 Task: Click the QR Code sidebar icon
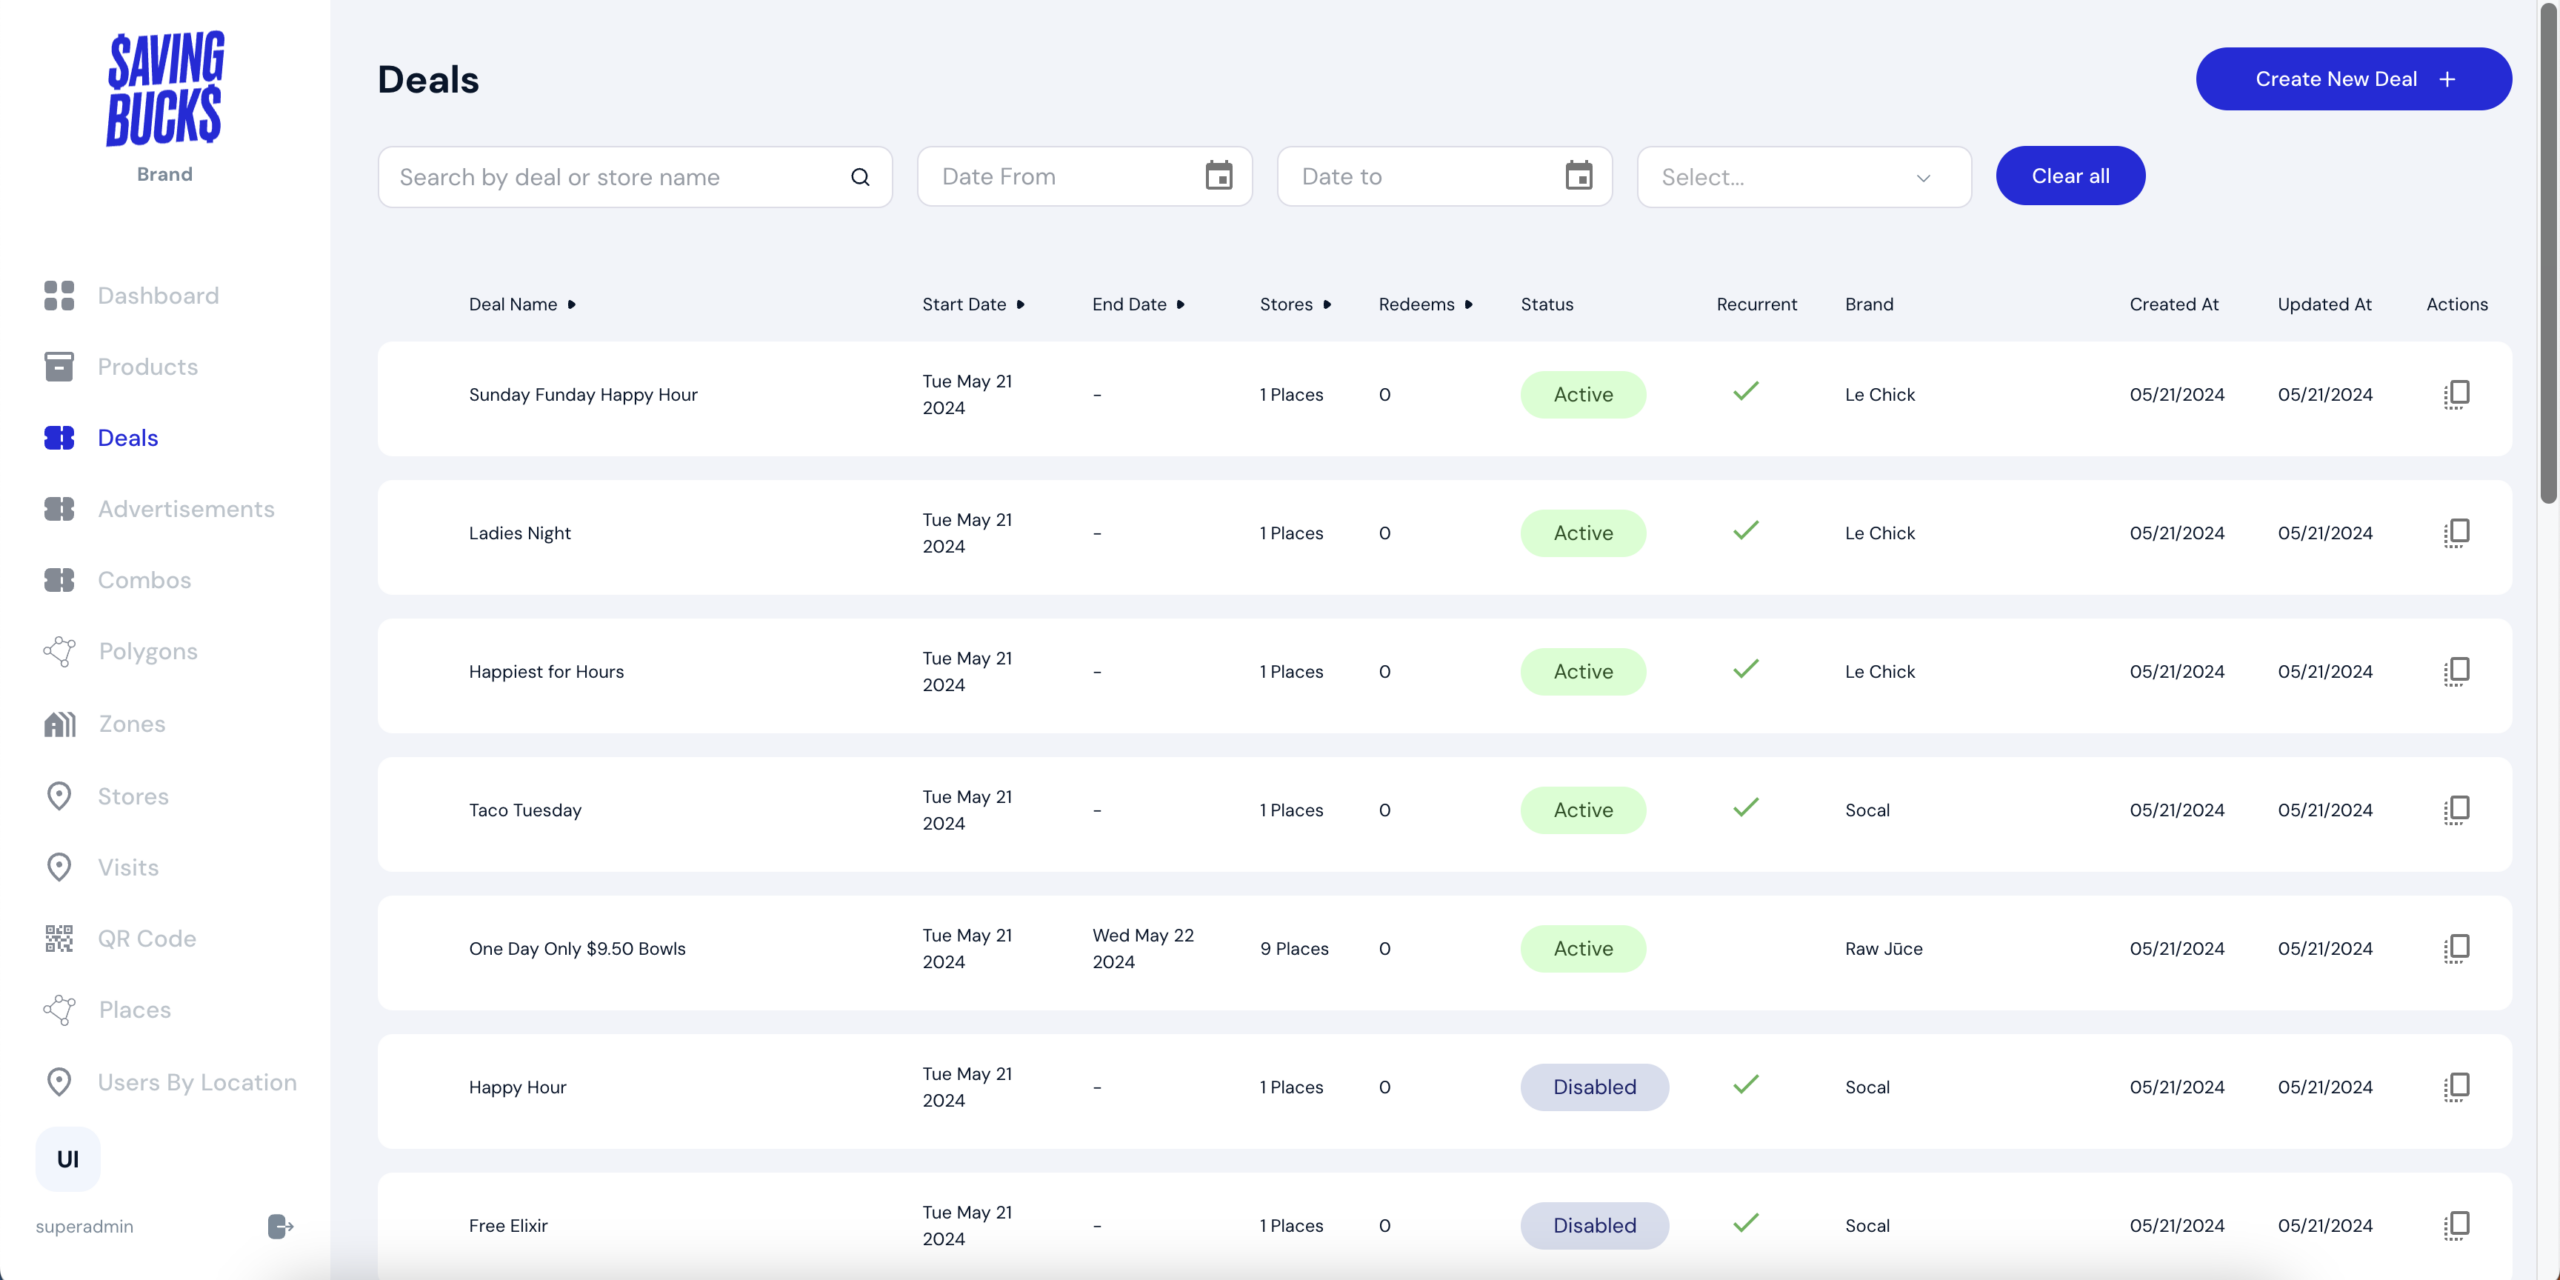[59, 938]
